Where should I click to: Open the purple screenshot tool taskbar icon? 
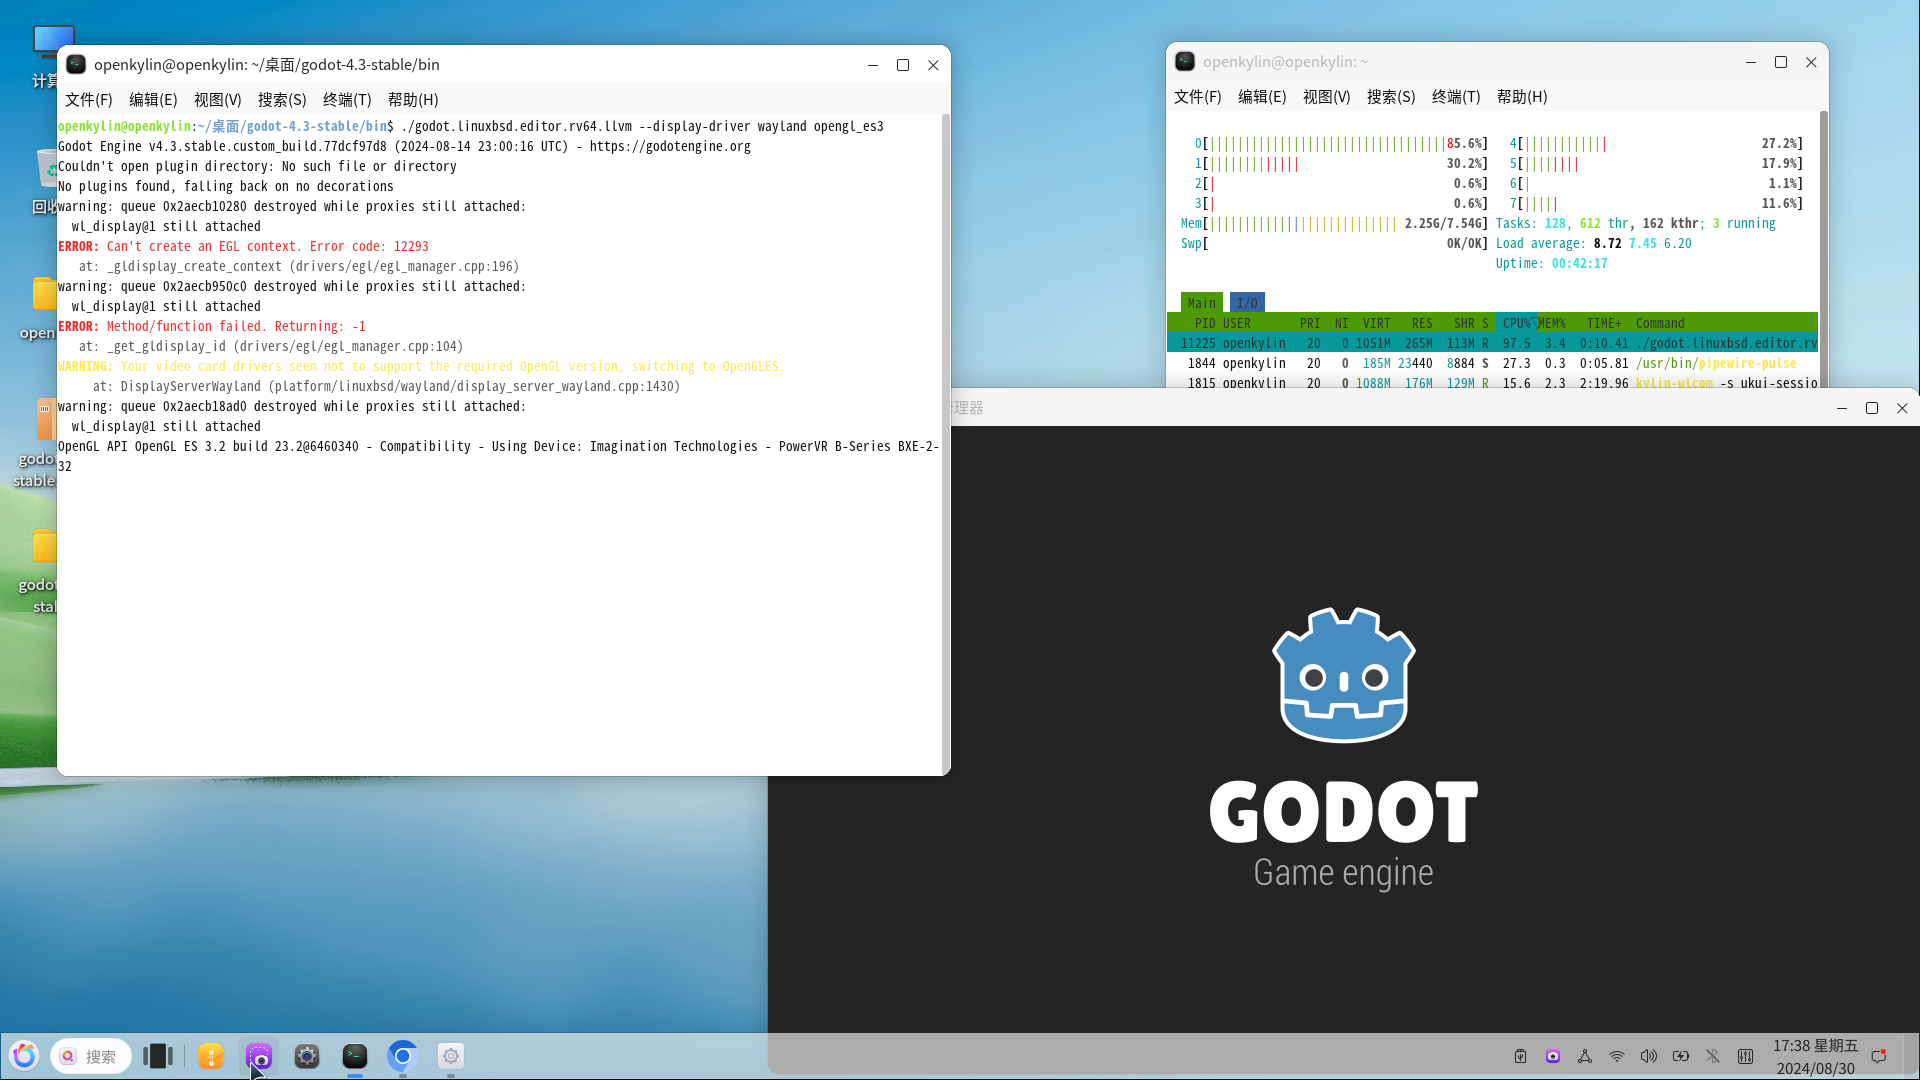click(x=259, y=1056)
